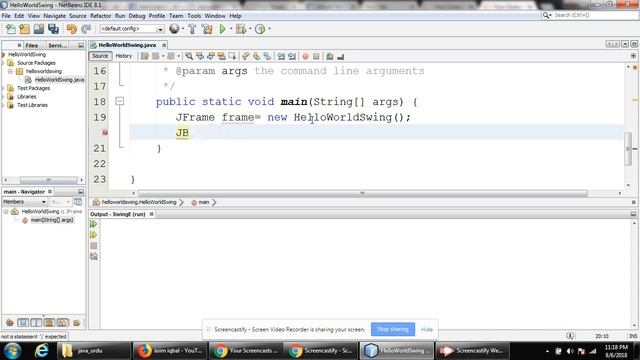Click the Save All toolbar icon
This screenshot has height=360, width=640.
[x=53, y=29]
